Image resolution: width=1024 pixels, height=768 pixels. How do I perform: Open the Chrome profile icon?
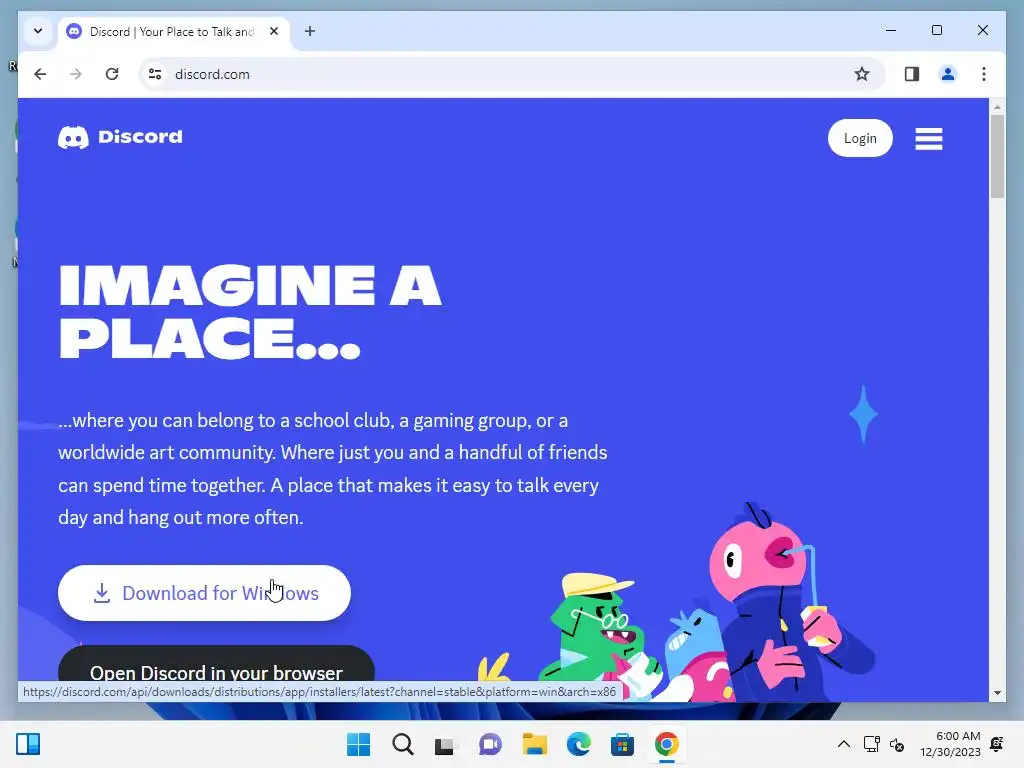[x=948, y=74]
